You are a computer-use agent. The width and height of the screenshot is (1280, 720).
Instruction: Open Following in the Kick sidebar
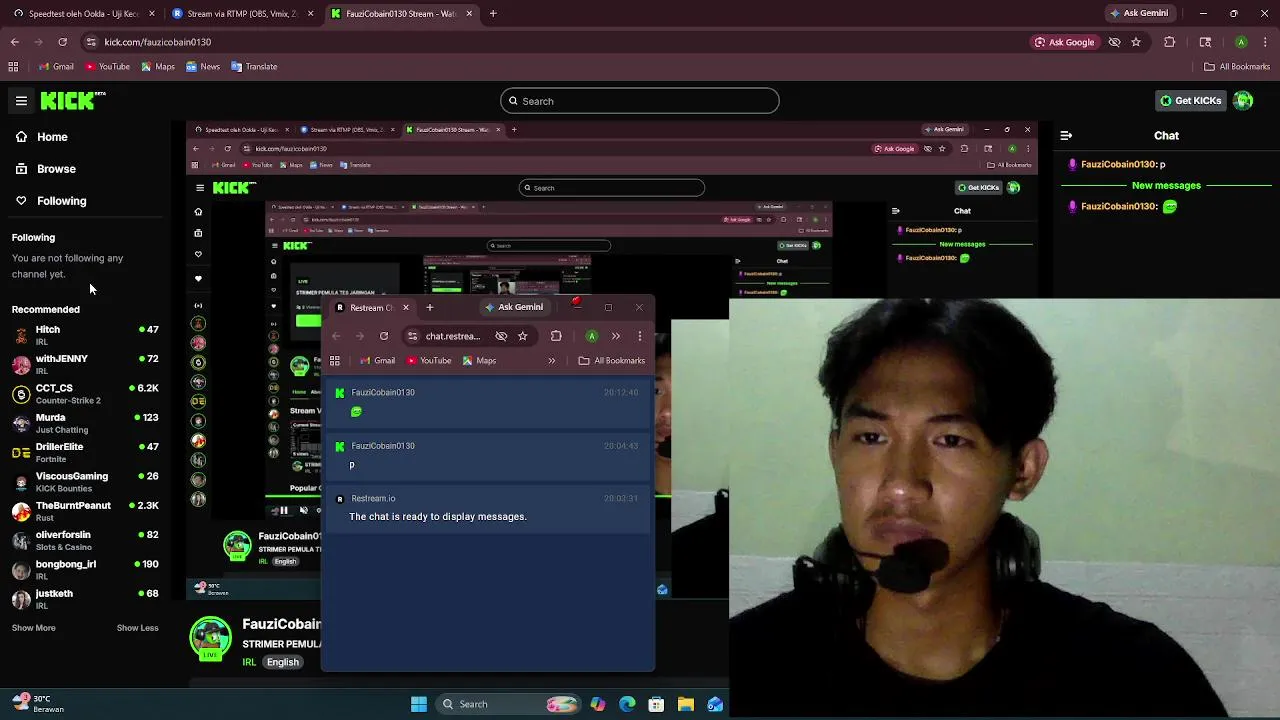[x=51, y=201]
